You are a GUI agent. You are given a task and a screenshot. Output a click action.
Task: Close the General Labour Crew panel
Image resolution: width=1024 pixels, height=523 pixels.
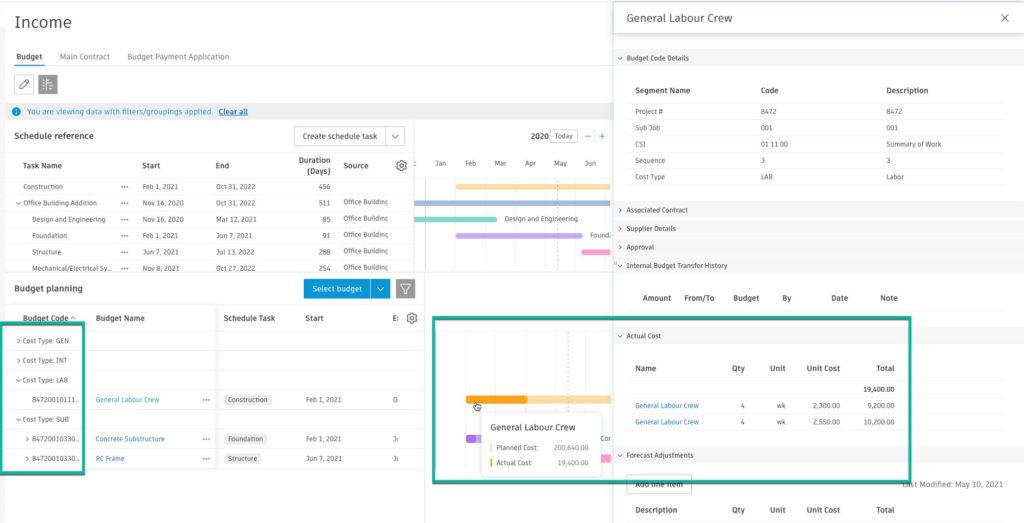tap(1004, 18)
